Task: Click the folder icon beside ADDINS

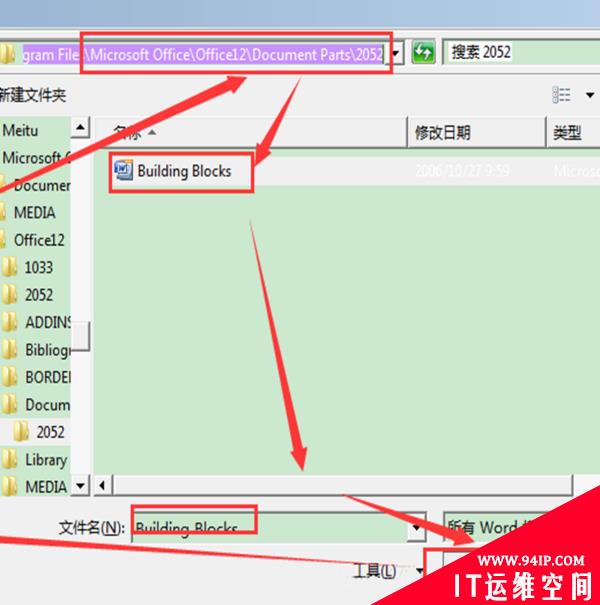Action: 9,322
